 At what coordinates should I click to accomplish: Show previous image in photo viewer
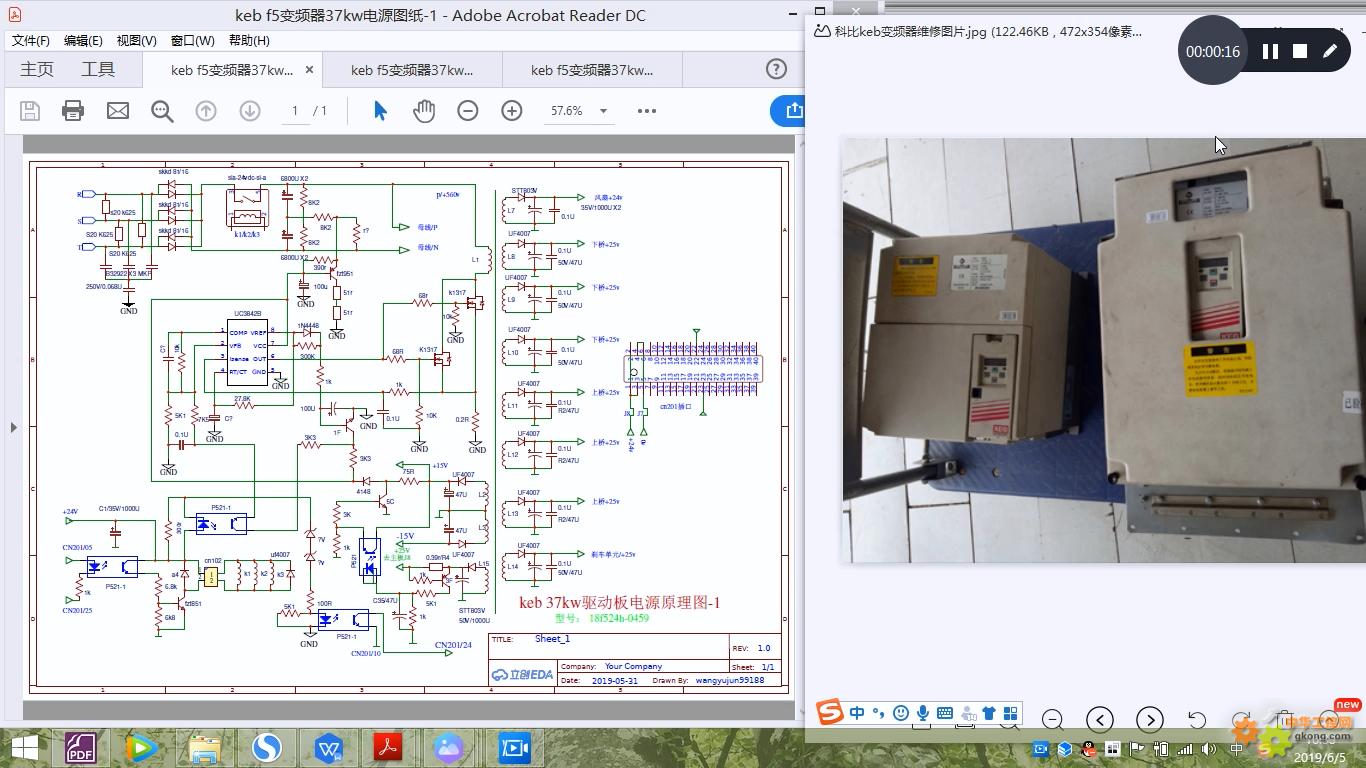coord(1100,719)
